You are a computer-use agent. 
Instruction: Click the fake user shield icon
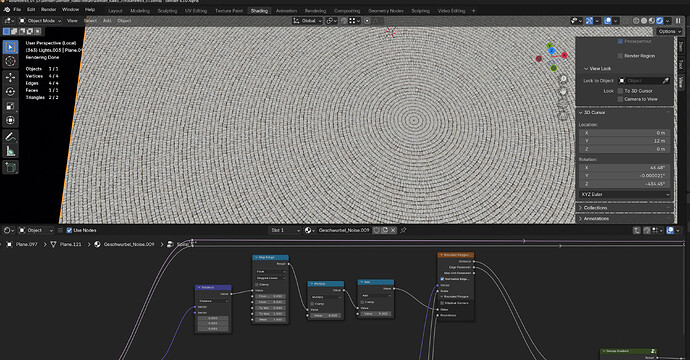tap(377, 230)
